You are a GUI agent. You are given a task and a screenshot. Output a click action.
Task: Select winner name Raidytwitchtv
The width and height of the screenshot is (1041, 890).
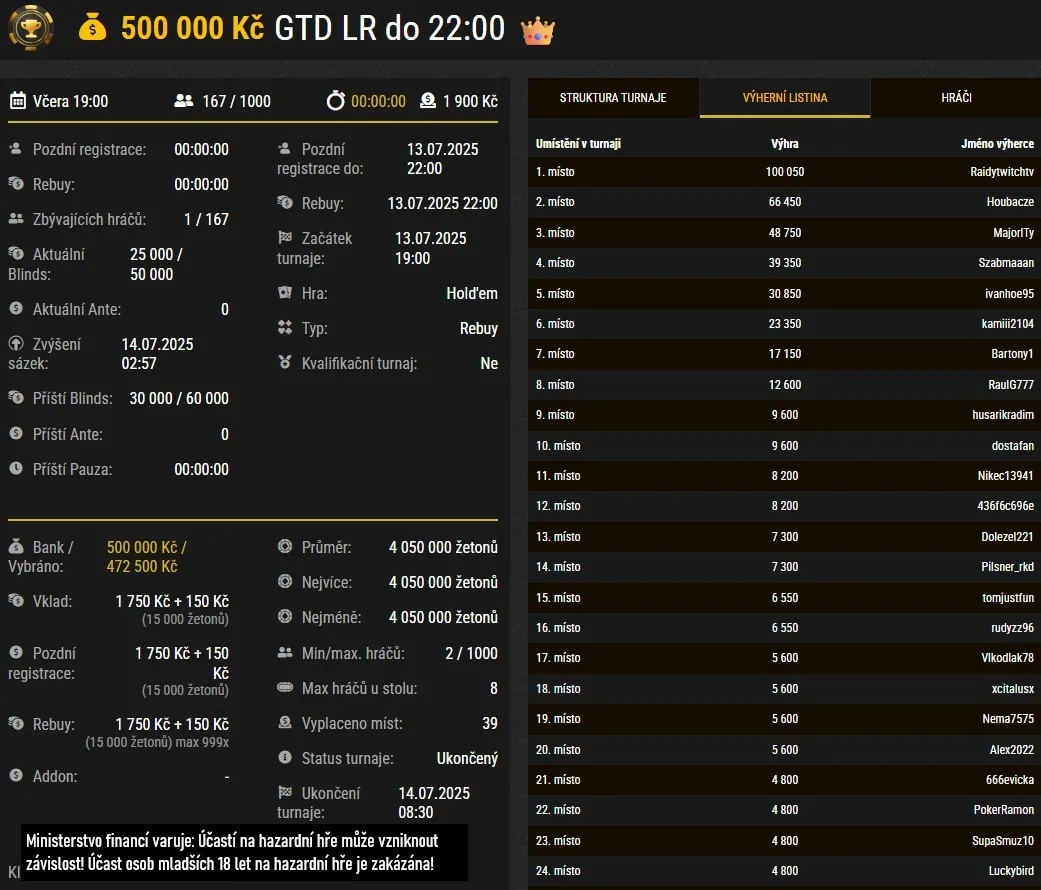coord(1002,172)
